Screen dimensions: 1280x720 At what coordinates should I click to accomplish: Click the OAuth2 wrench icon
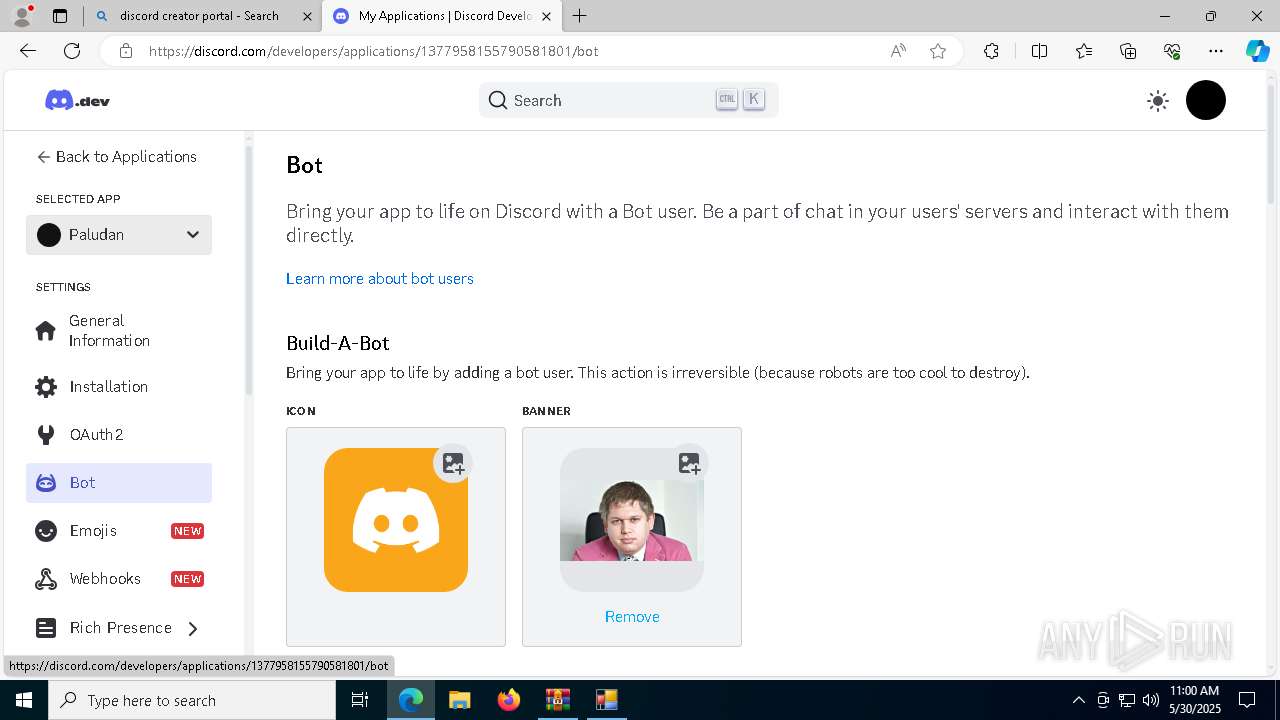(x=46, y=435)
